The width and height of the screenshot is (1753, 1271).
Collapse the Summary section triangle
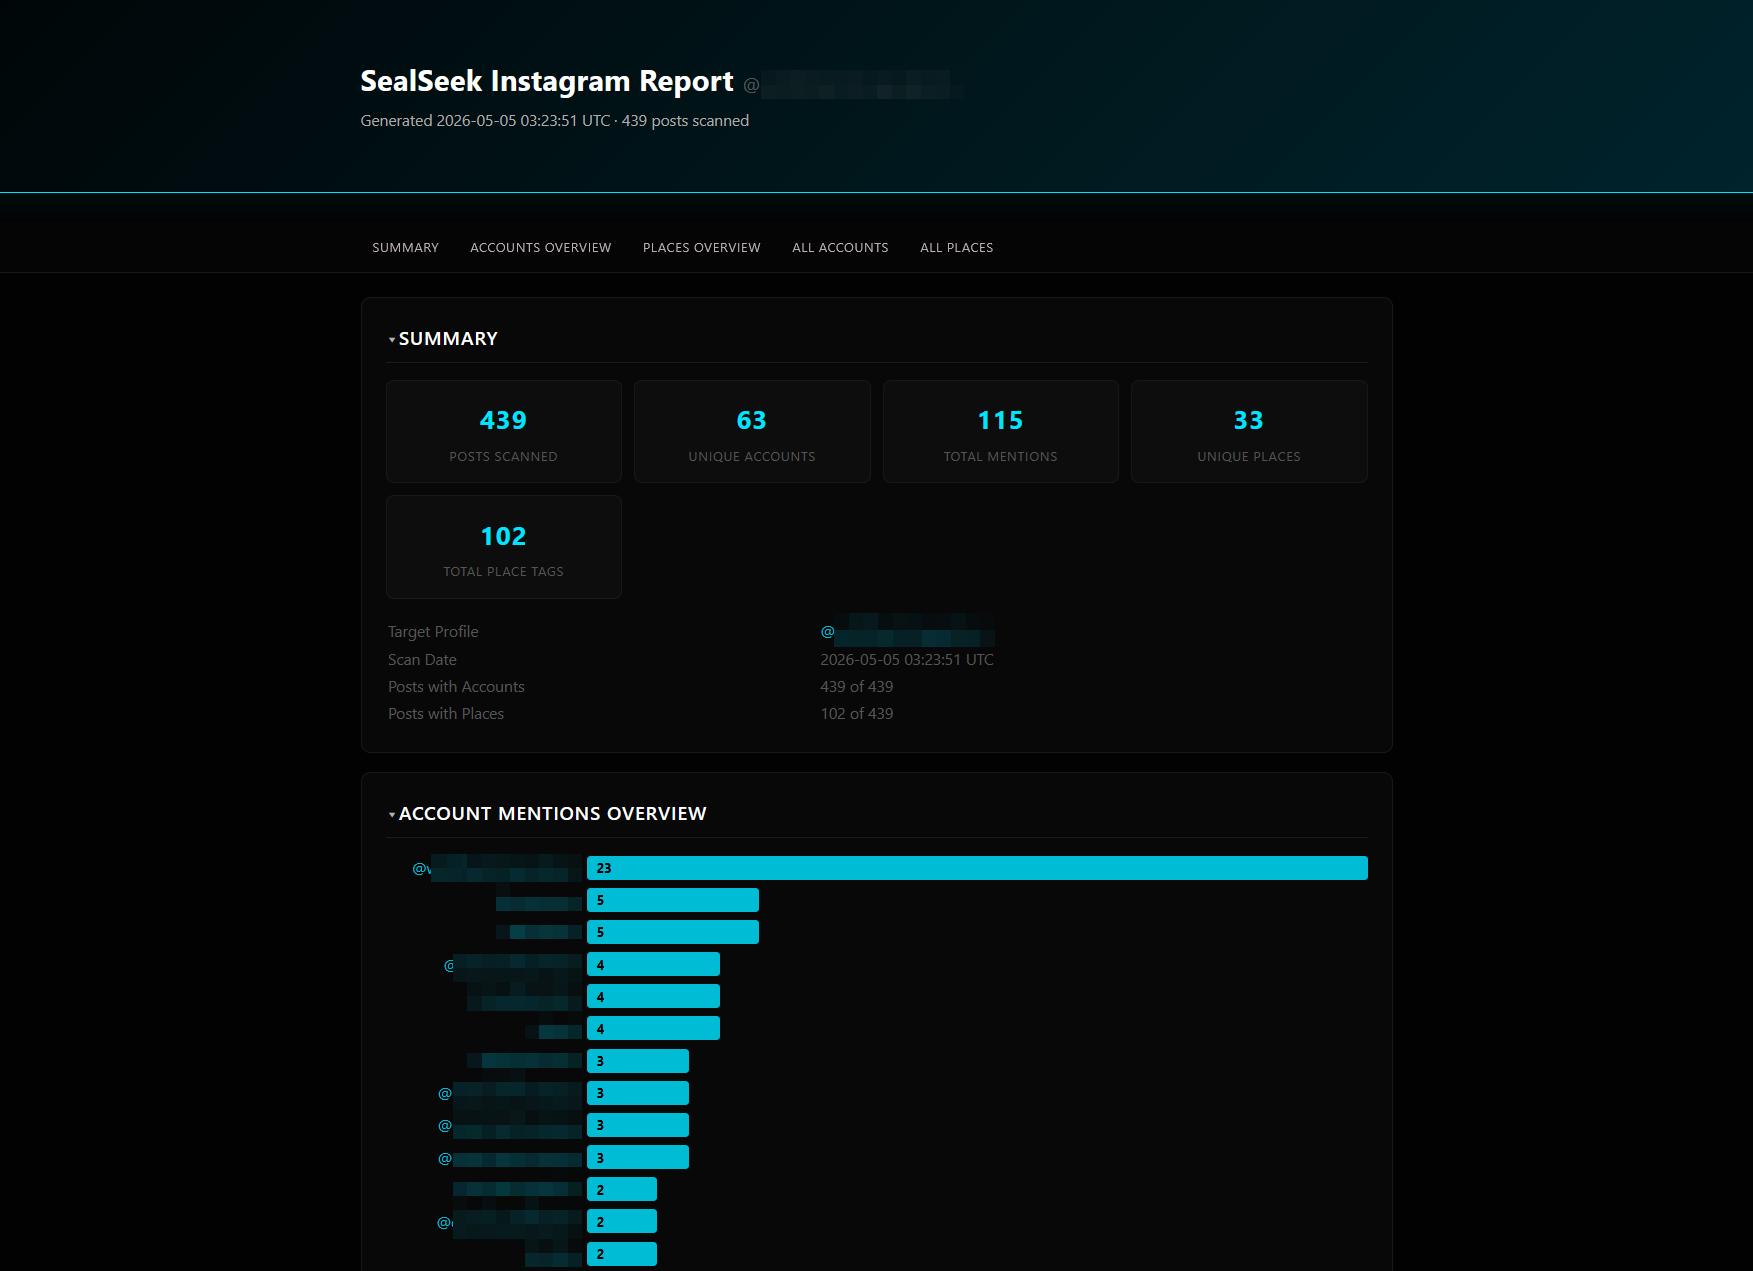pos(392,340)
